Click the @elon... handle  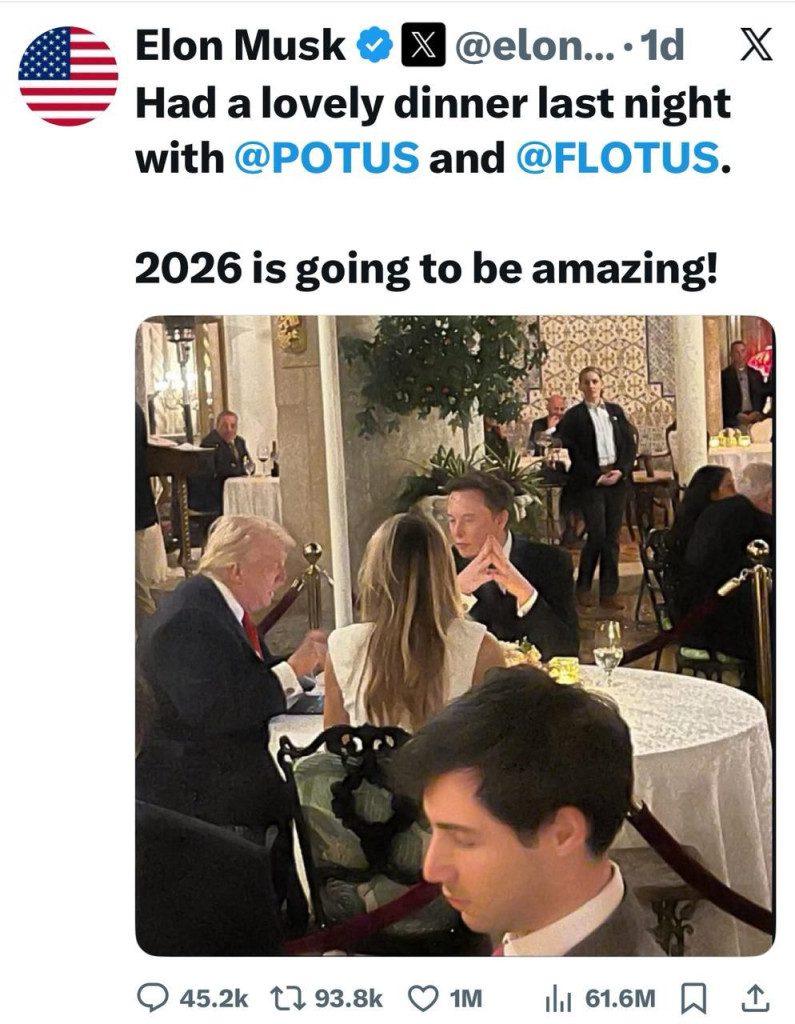520,46
